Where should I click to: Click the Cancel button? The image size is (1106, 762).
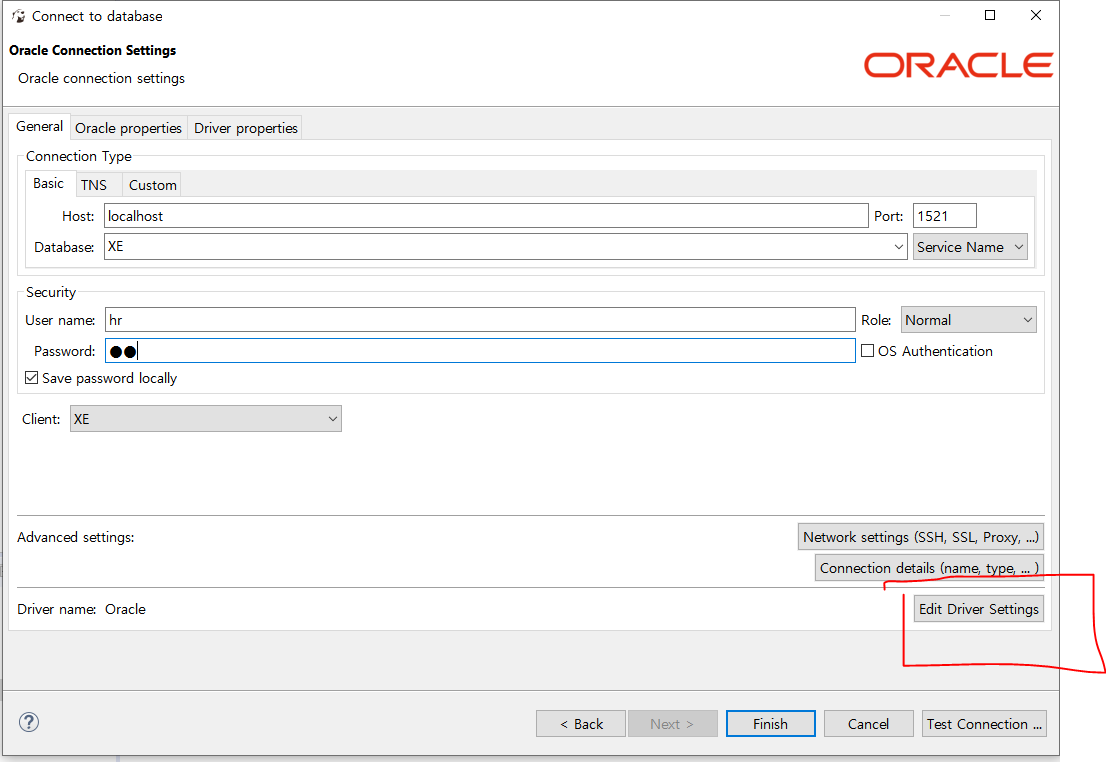[868, 723]
